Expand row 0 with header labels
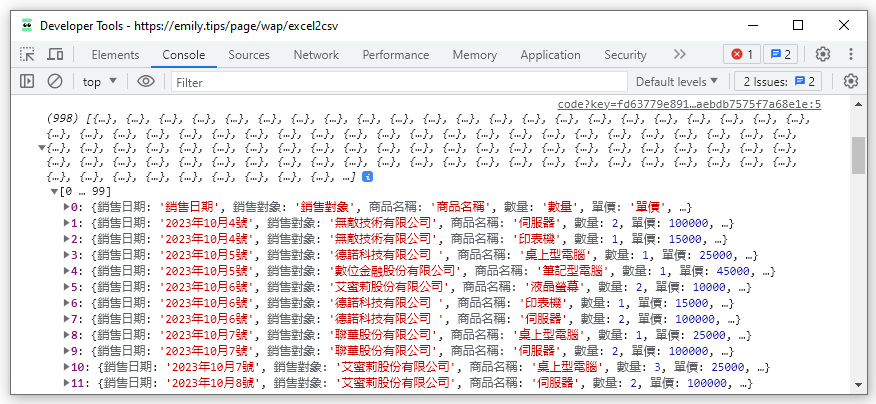The height and width of the screenshot is (404, 876). (67, 207)
